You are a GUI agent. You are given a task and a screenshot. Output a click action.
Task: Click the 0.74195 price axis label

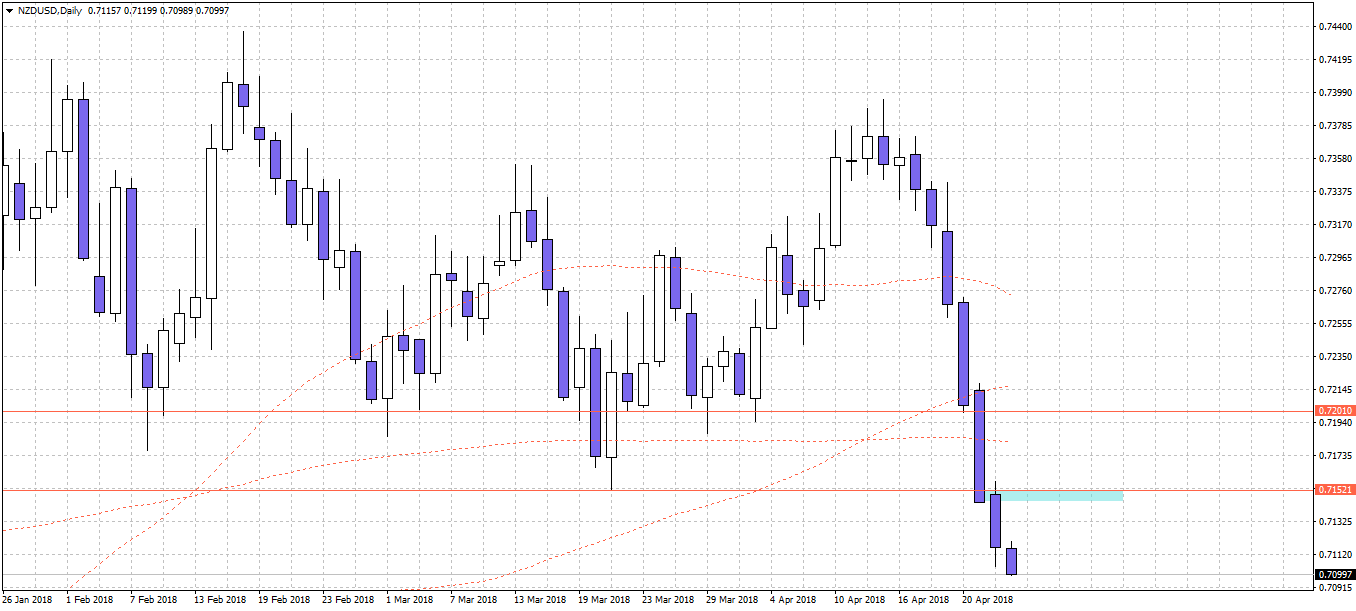click(1336, 59)
